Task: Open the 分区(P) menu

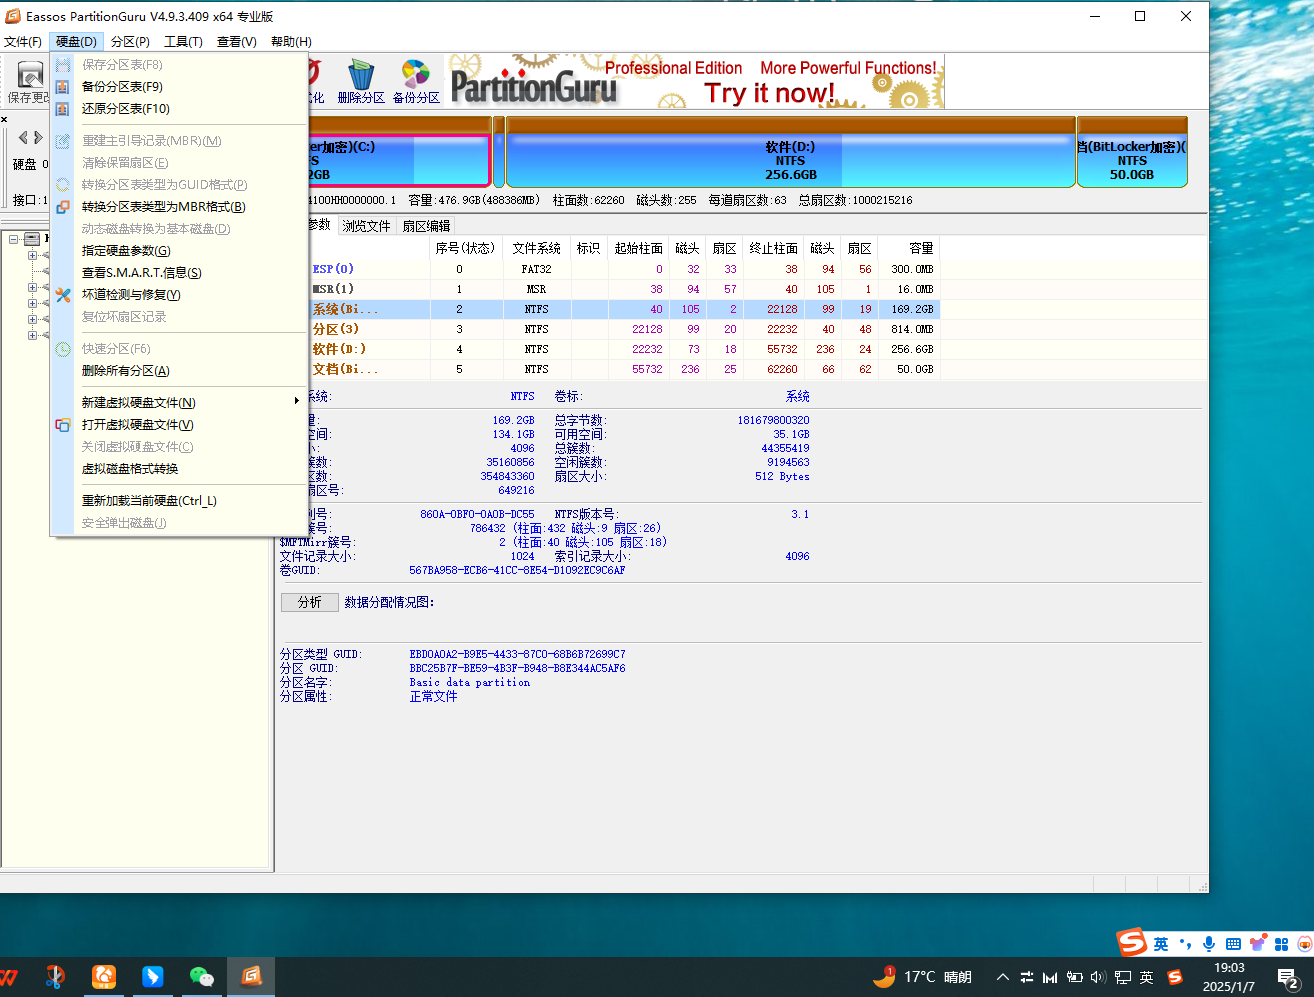Action: 130,42
